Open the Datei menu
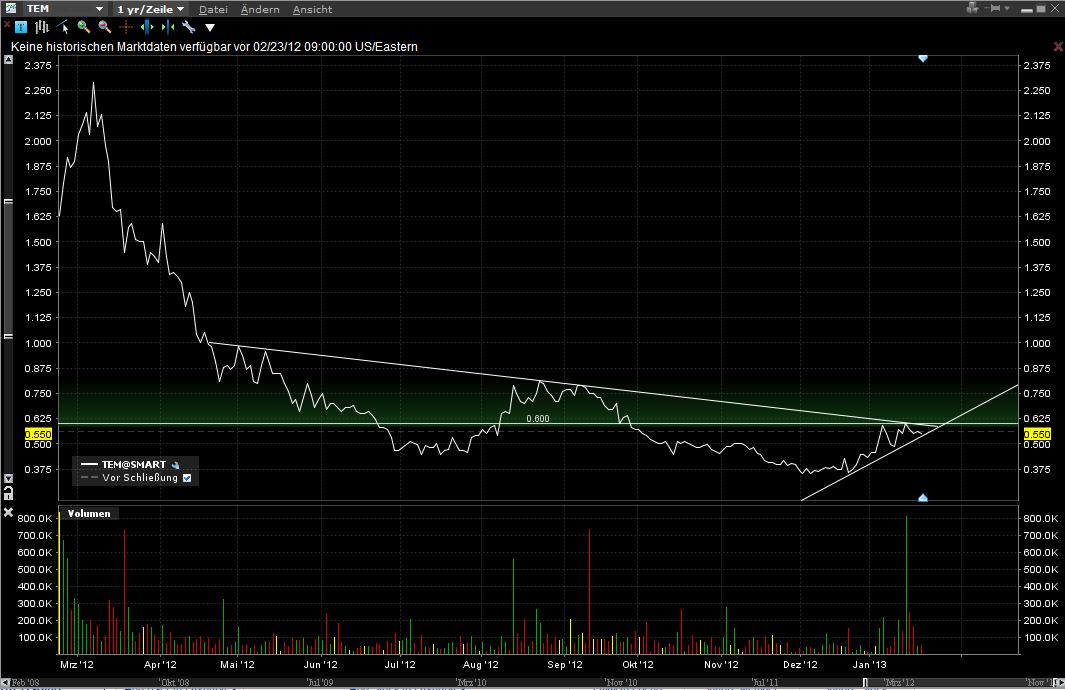 (x=213, y=9)
